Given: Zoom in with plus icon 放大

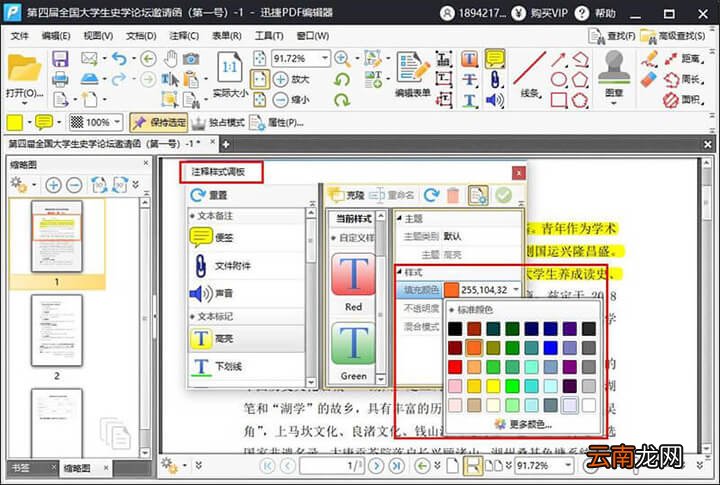Looking at the screenshot, I should pos(291,79).
